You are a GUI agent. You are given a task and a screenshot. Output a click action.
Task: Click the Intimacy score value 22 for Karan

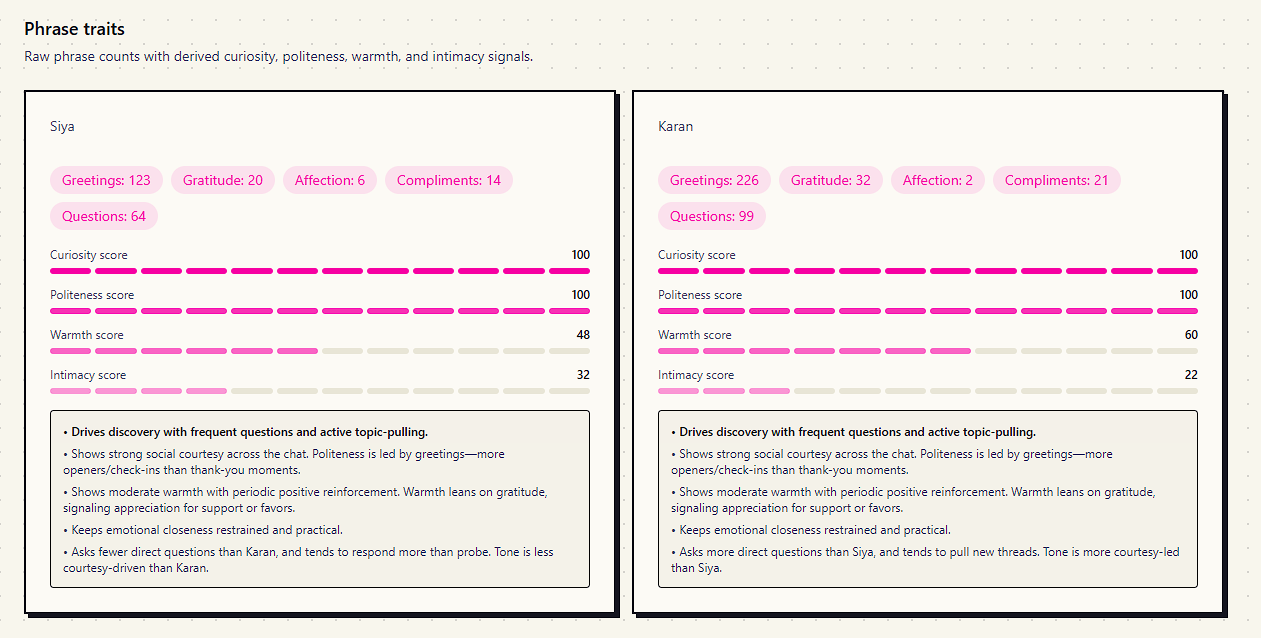pos(1188,374)
